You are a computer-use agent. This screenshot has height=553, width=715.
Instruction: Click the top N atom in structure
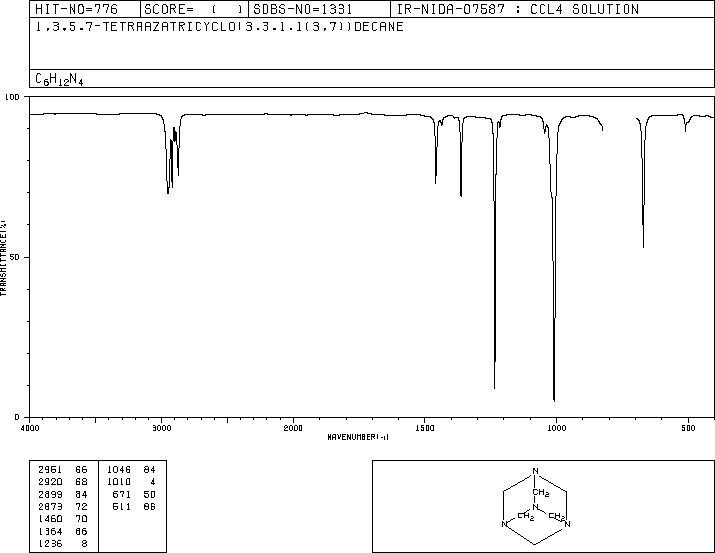[535, 471]
